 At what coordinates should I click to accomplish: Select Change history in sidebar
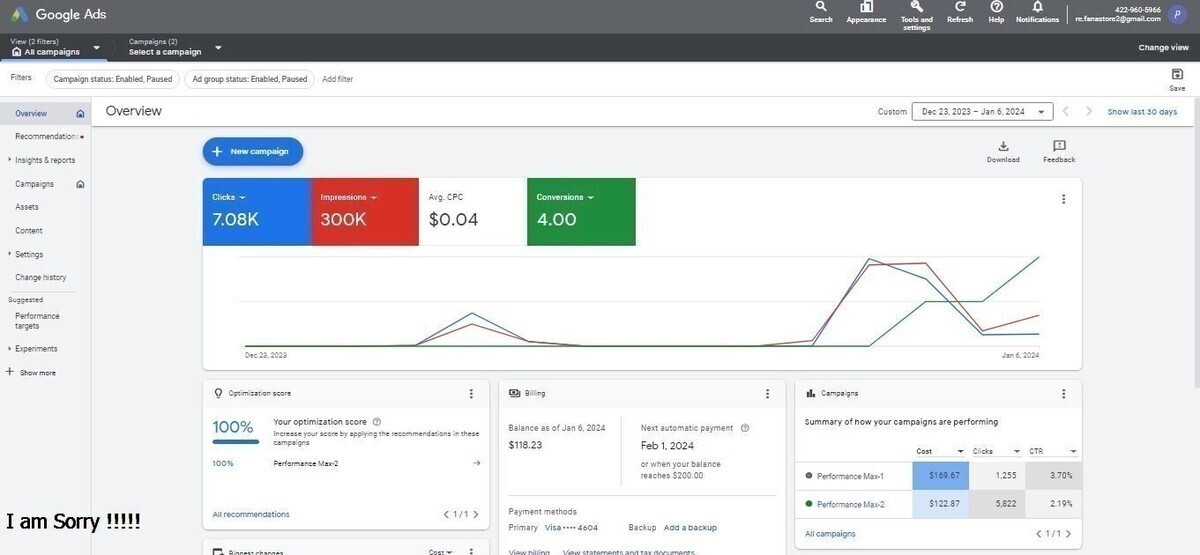tap(41, 277)
